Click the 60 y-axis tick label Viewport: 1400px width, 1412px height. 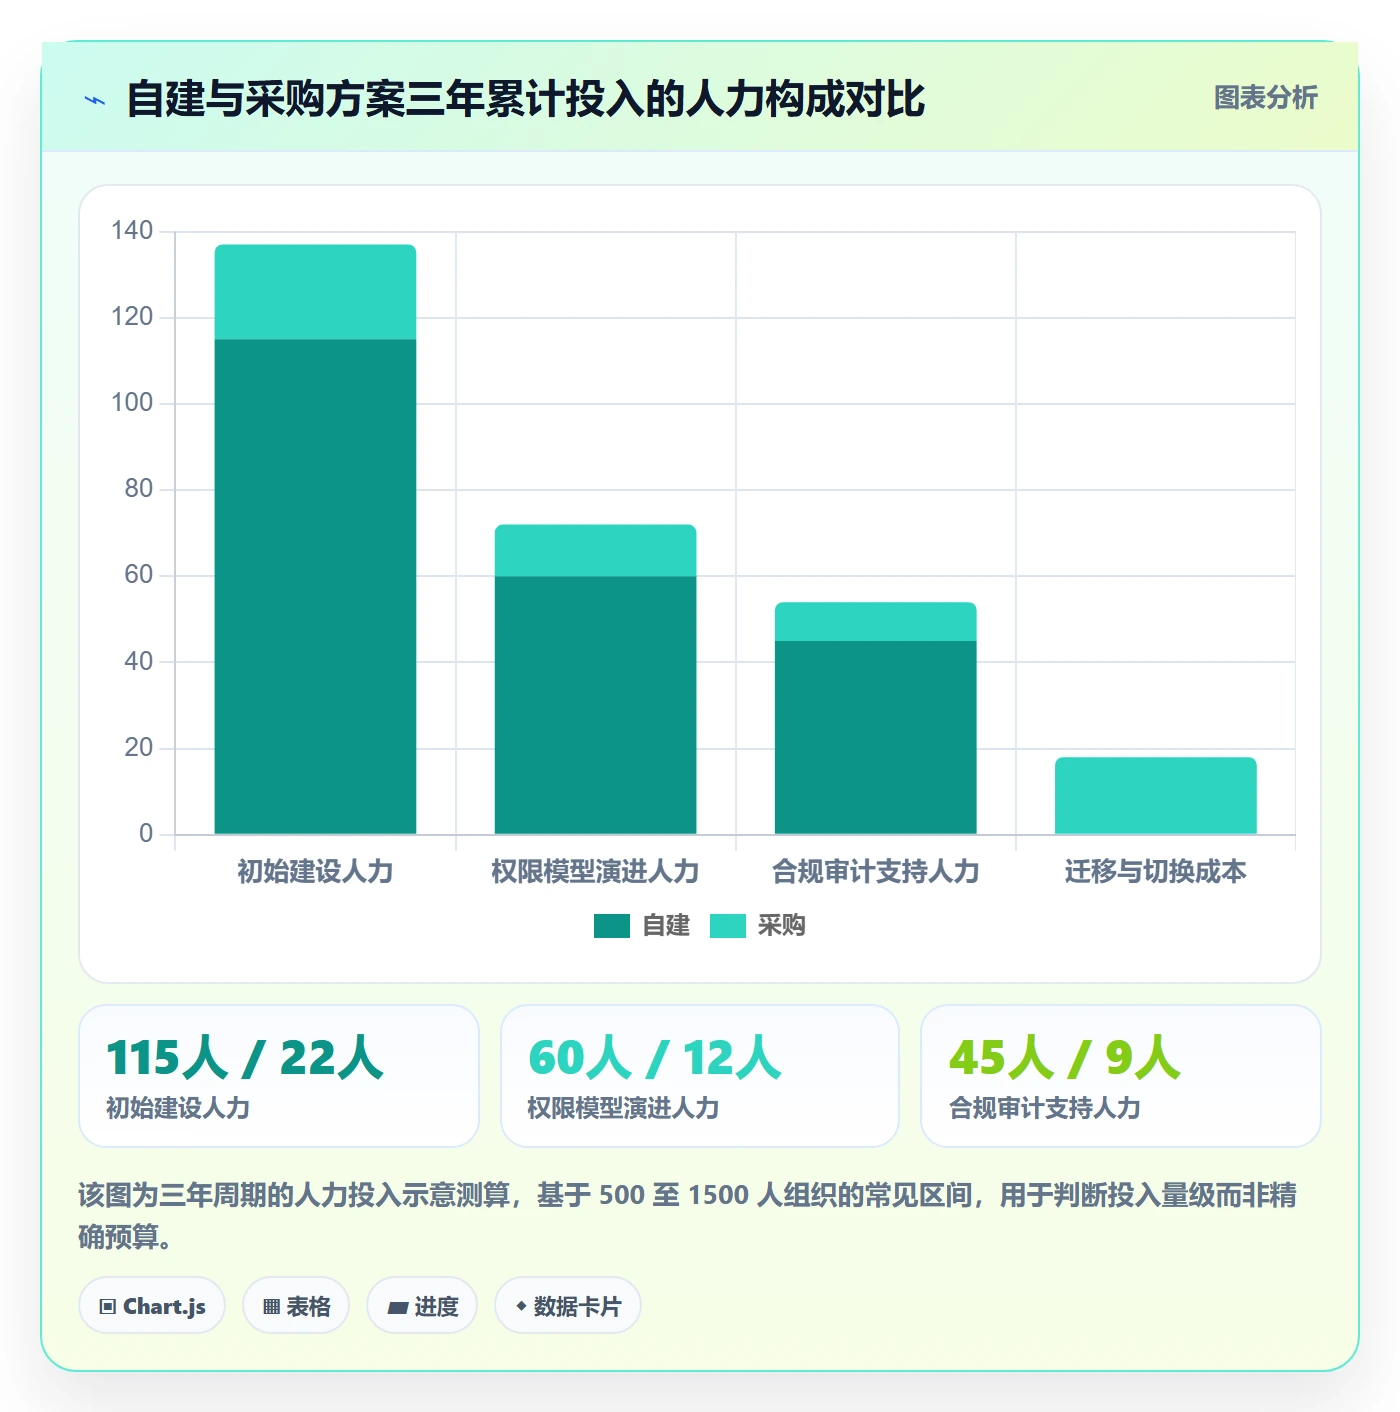coord(139,575)
